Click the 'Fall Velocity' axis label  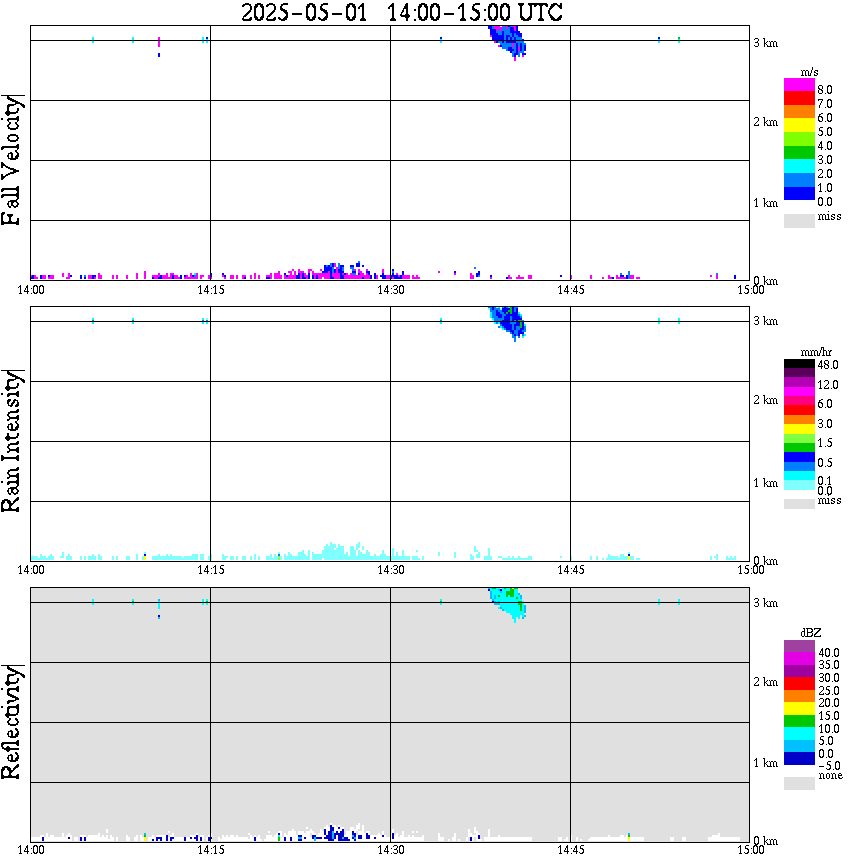click(11, 160)
